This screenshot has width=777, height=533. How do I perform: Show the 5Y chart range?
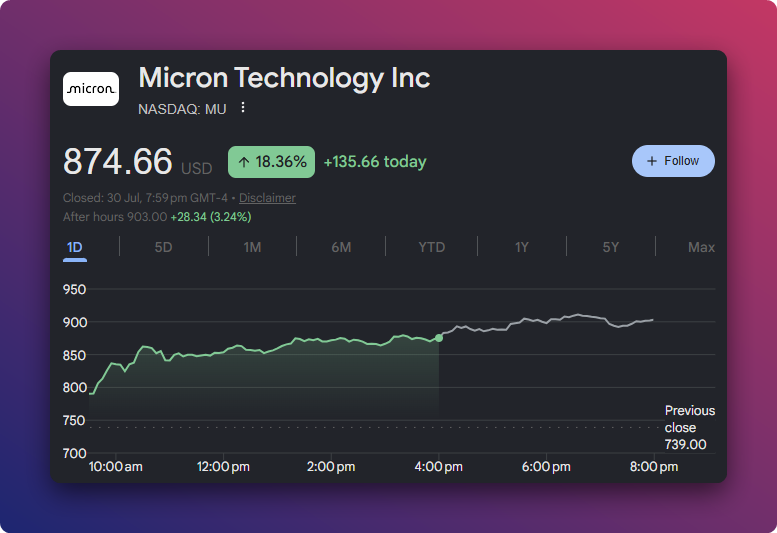tap(610, 247)
